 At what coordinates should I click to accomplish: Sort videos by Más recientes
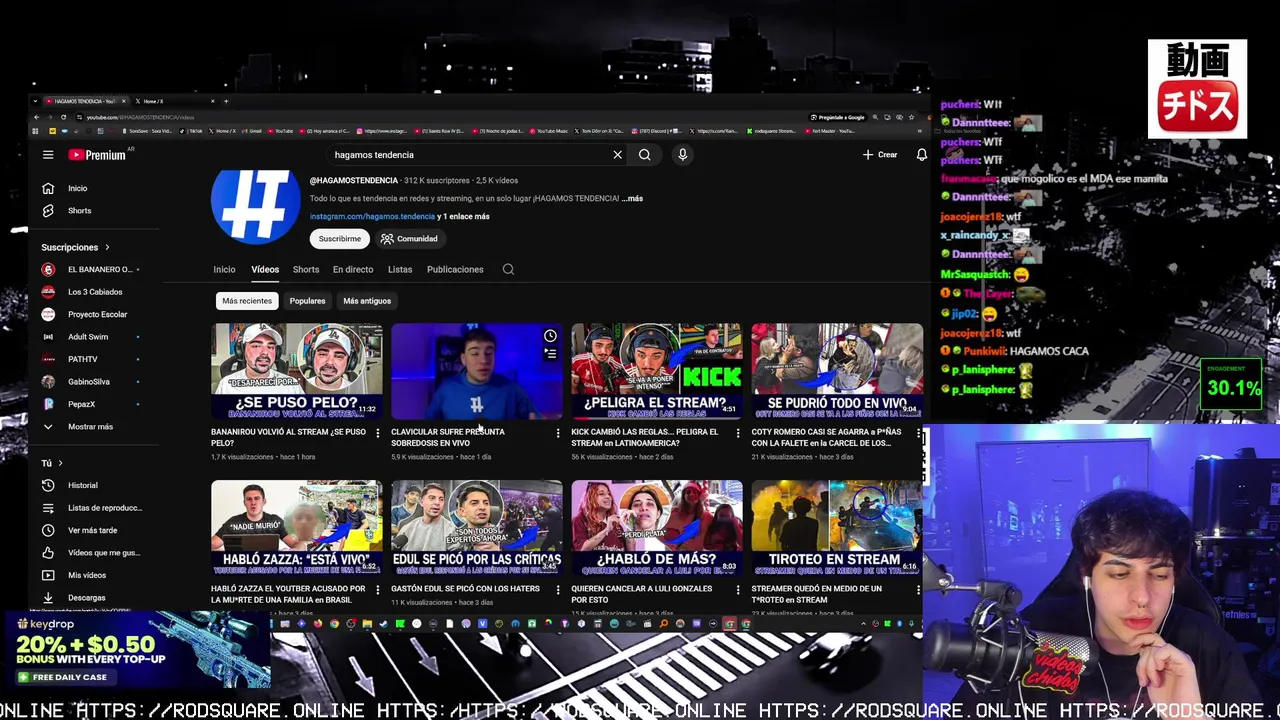tap(247, 301)
